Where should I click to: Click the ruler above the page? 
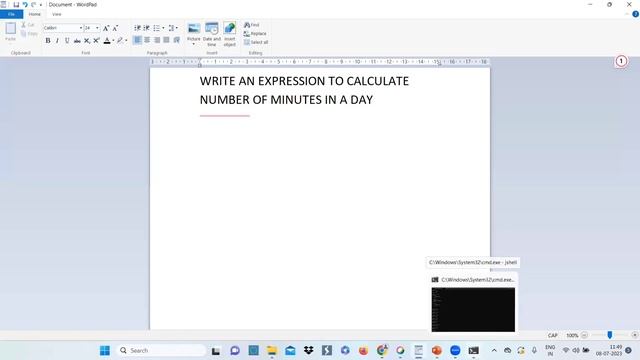320,62
